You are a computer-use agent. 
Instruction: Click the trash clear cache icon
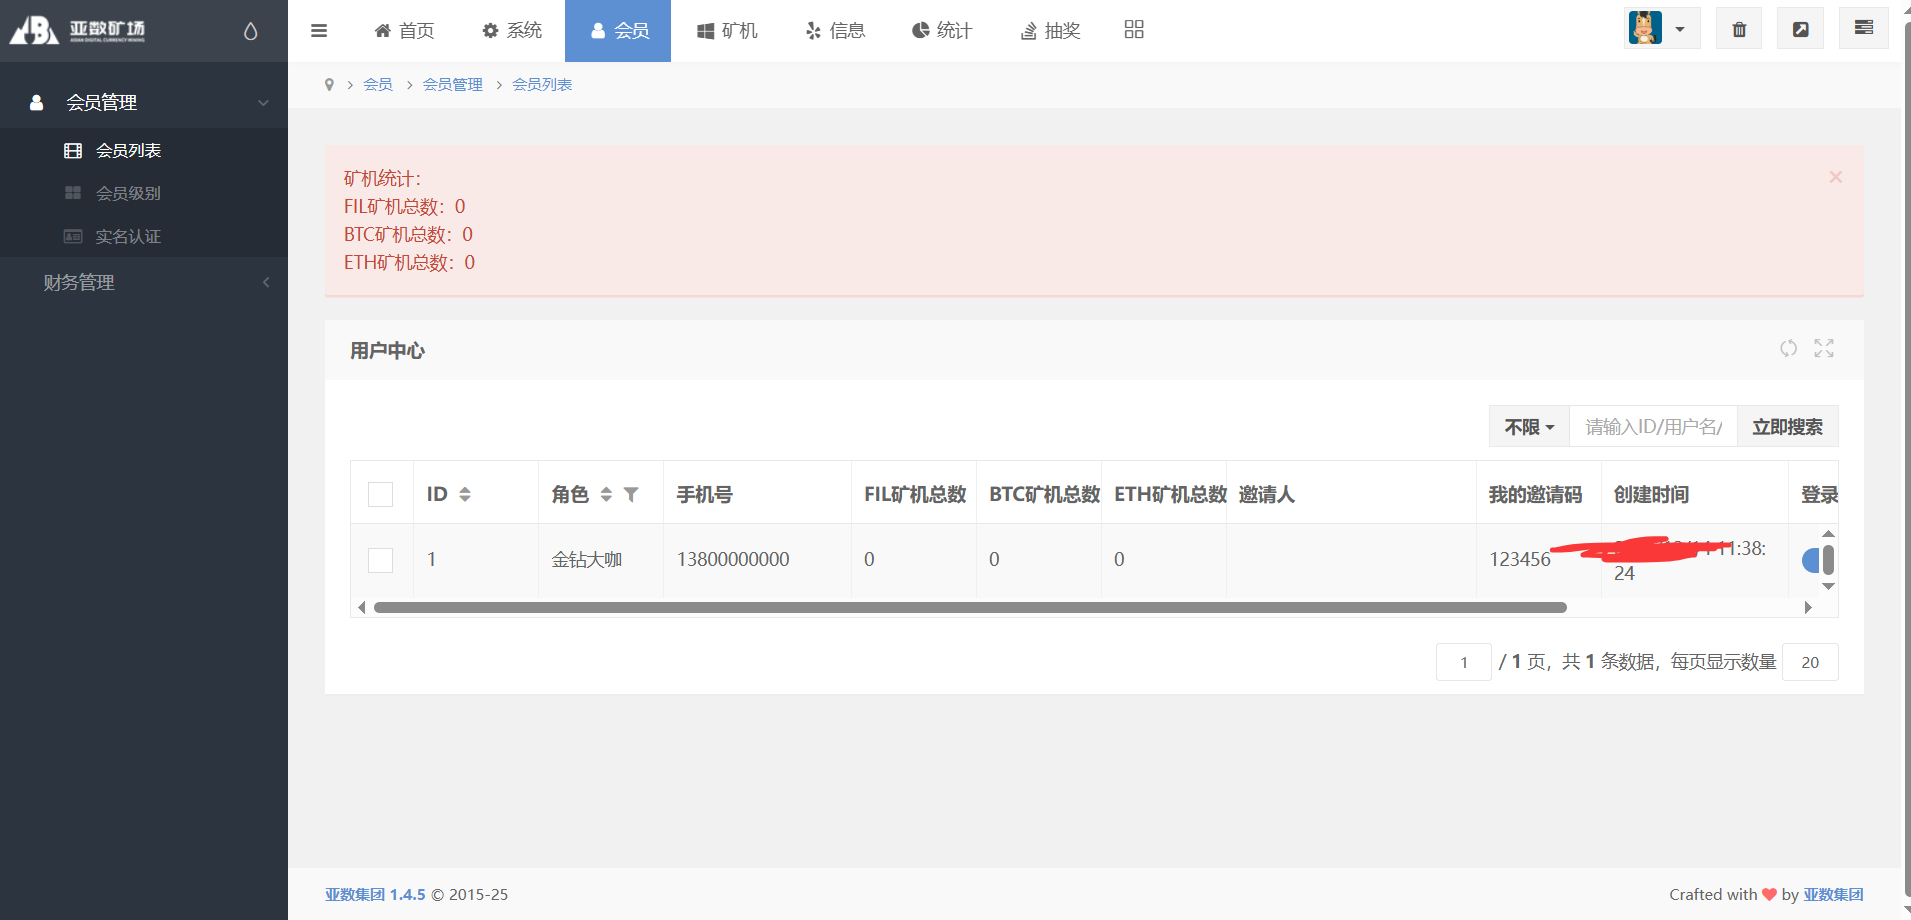point(1739,30)
